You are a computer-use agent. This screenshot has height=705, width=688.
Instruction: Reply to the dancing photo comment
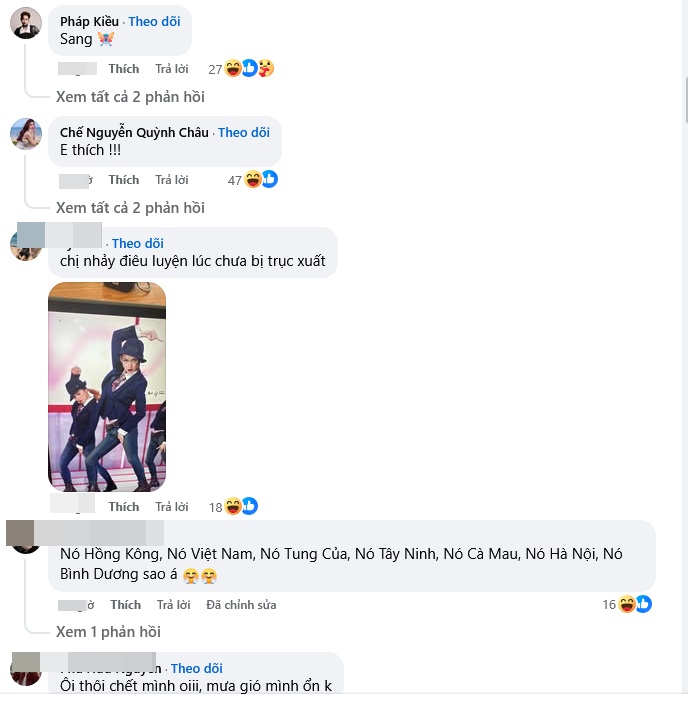[x=172, y=507]
